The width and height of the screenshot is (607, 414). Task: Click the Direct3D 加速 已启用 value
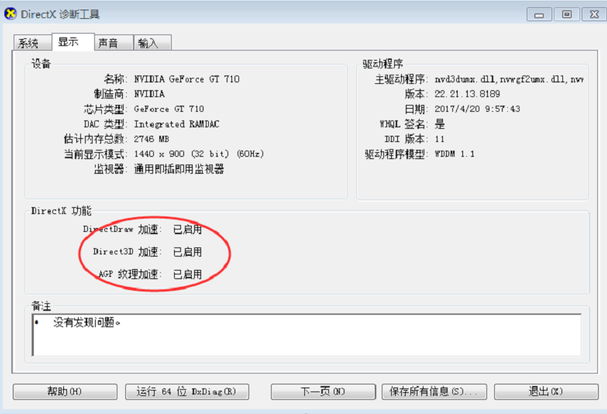187,252
